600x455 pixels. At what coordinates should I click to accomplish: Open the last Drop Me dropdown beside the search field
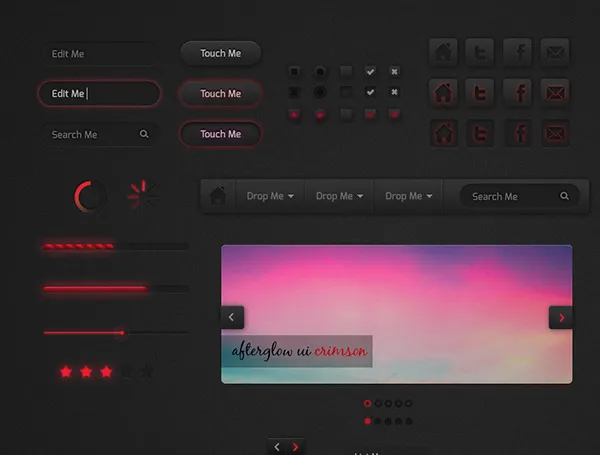pyautogui.click(x=408, y=196)
